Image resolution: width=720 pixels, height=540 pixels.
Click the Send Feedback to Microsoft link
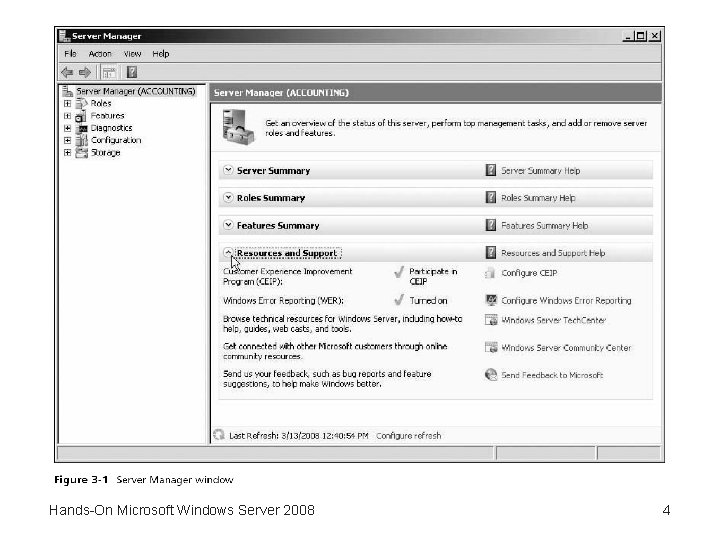552,375
